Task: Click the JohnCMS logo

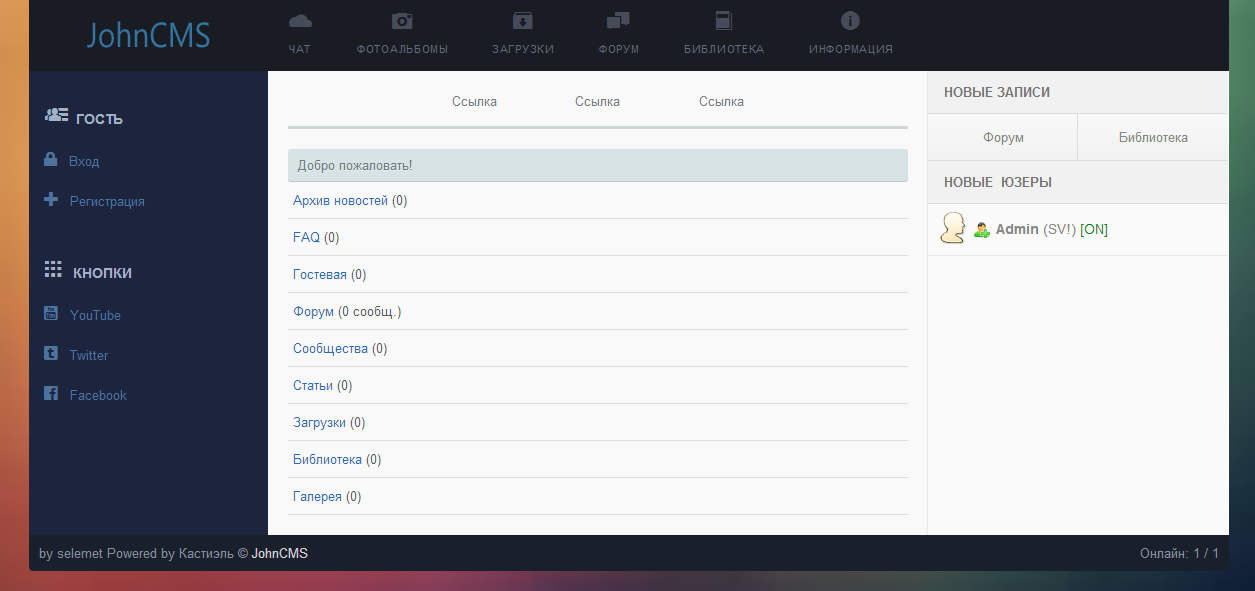Action: [x=148, y=36]
